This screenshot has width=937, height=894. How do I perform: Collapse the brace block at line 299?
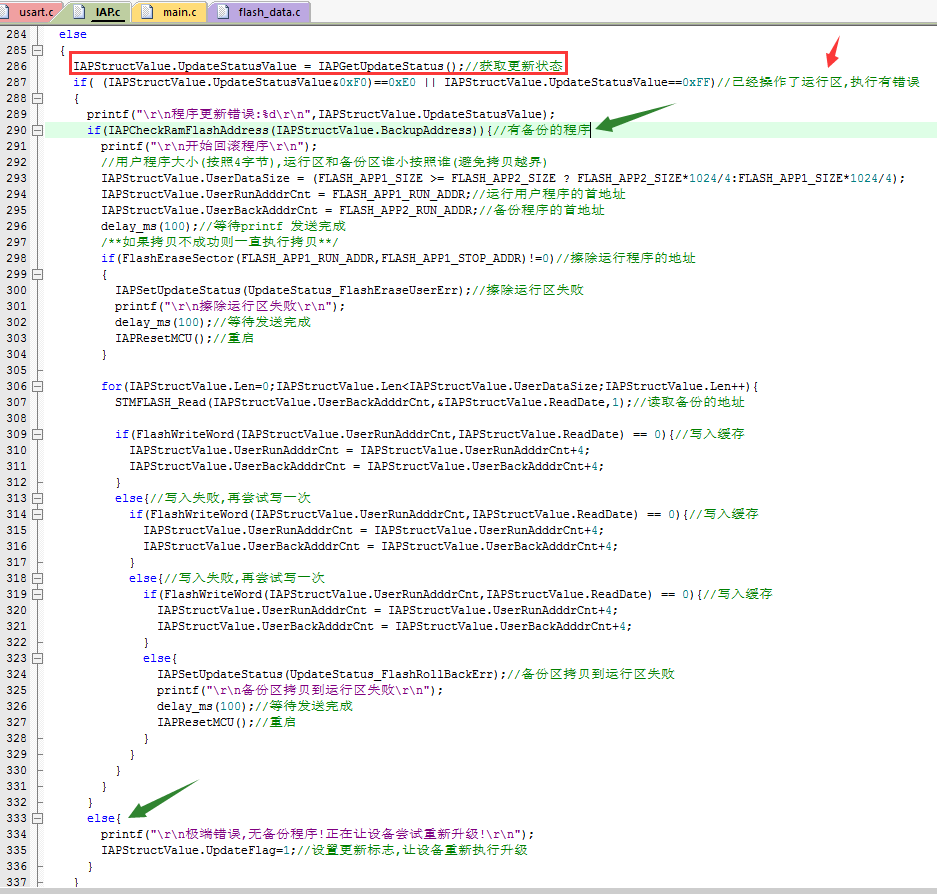[x=38, y=274]
